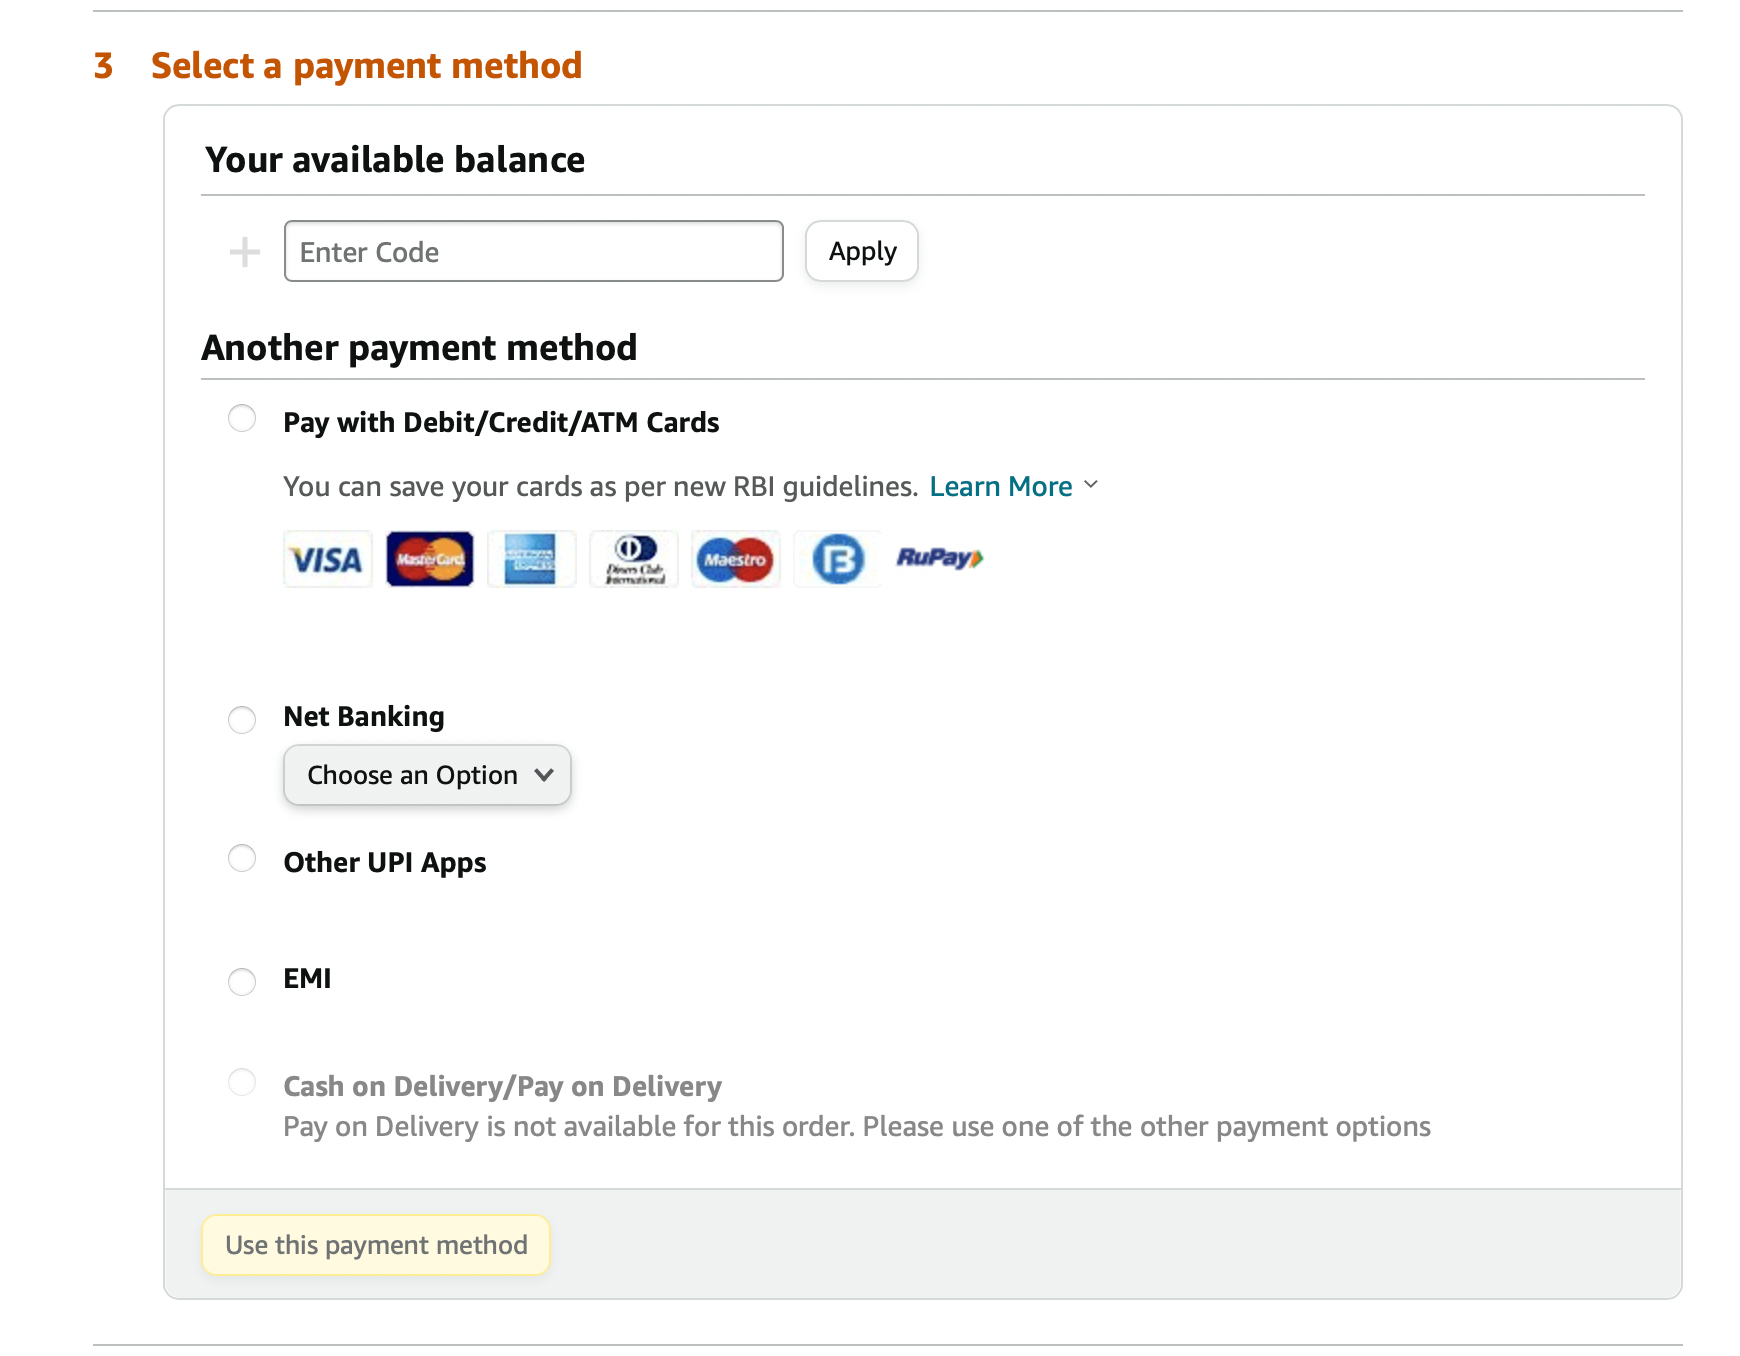This screenshot has height=1356, width=1740.
Task: Click the American Express card logo
Action: [531, 559]
